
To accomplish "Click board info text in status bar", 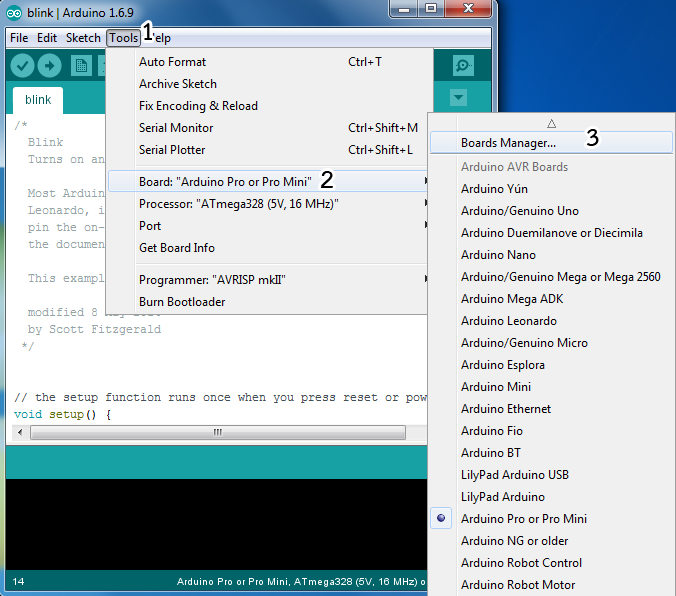I will click(x=301, y=581).
